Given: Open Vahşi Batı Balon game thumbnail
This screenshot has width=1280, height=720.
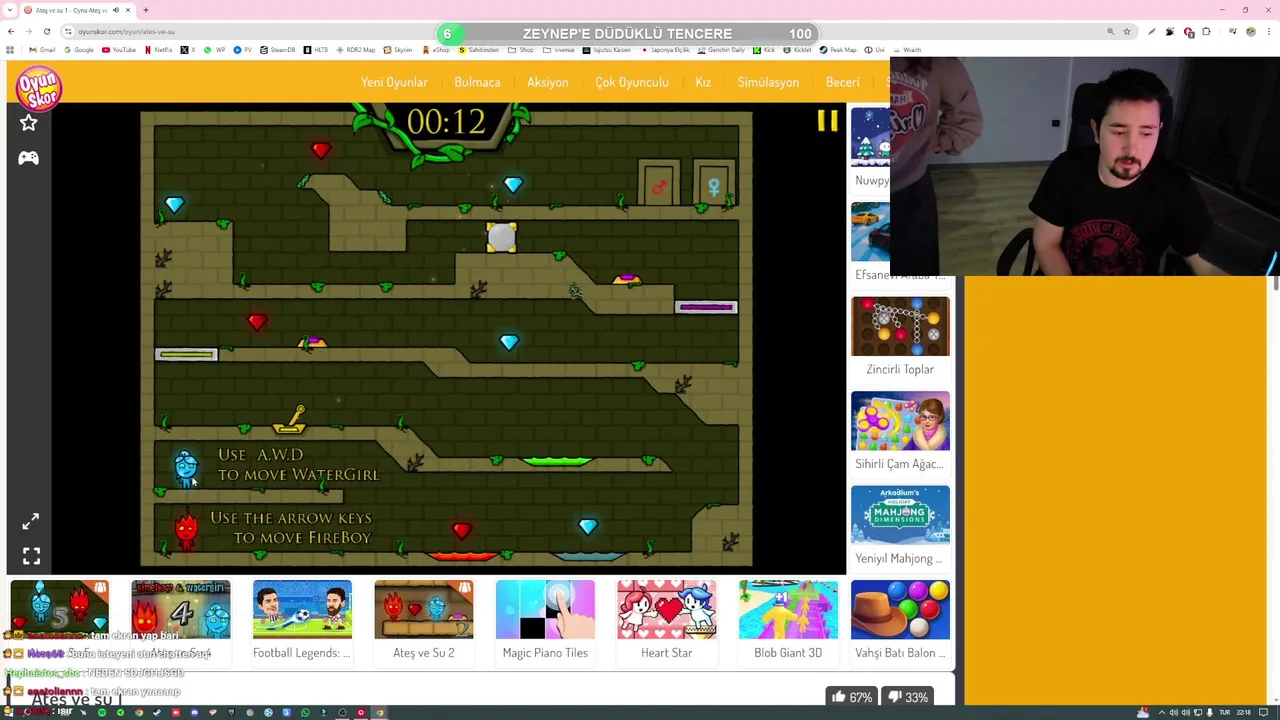Looking at the screenshot, I should (x=900, y=609).
